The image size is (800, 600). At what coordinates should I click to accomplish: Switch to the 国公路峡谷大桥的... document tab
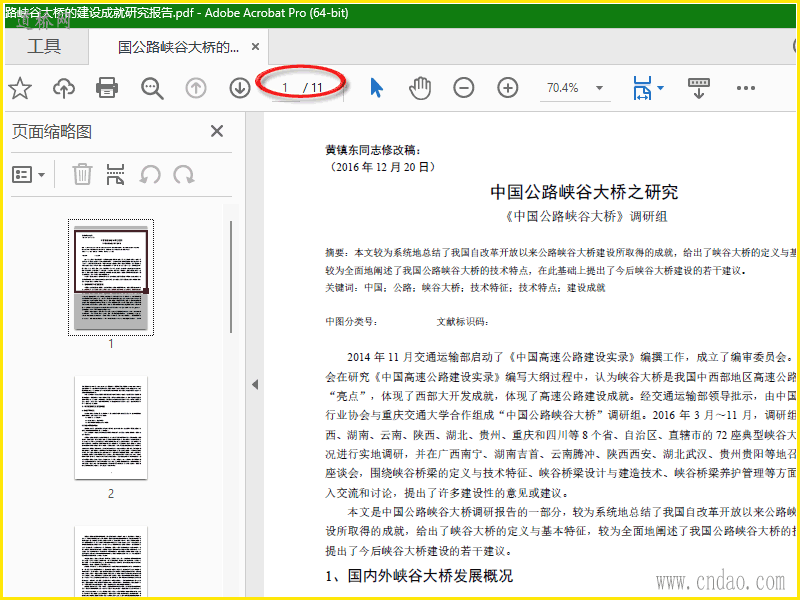178,47
